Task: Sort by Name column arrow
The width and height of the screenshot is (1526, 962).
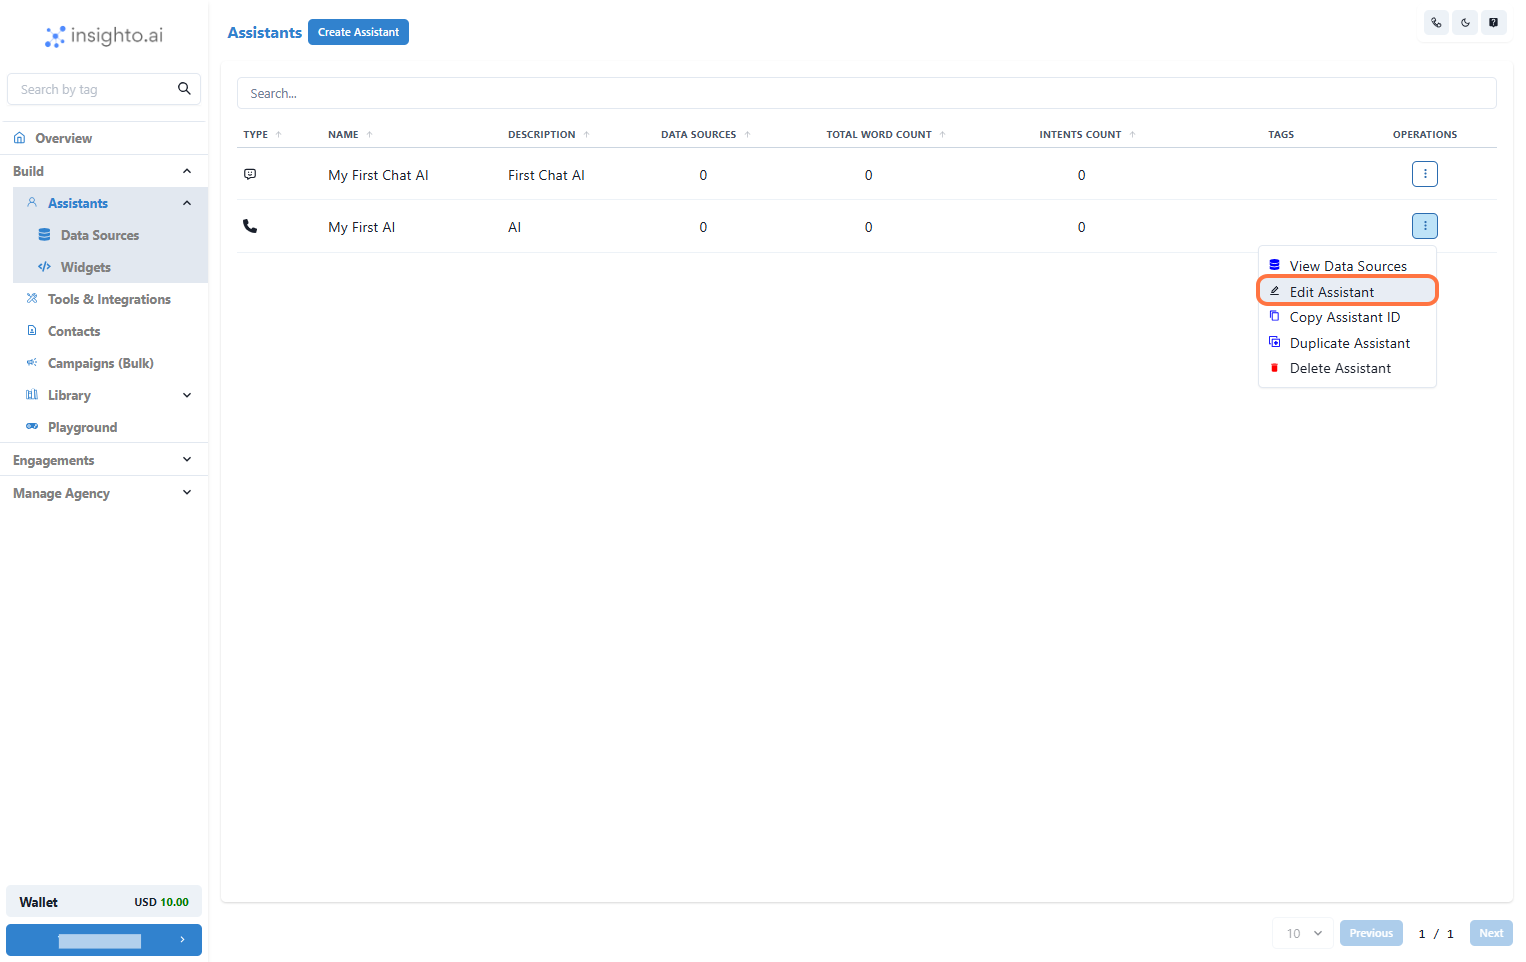Action: point(369,135)
